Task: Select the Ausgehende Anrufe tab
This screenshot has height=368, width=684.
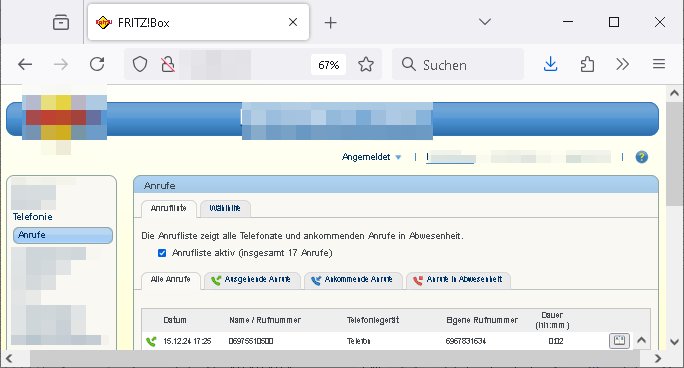Action: pyautogui.click(x=252, y=280)
